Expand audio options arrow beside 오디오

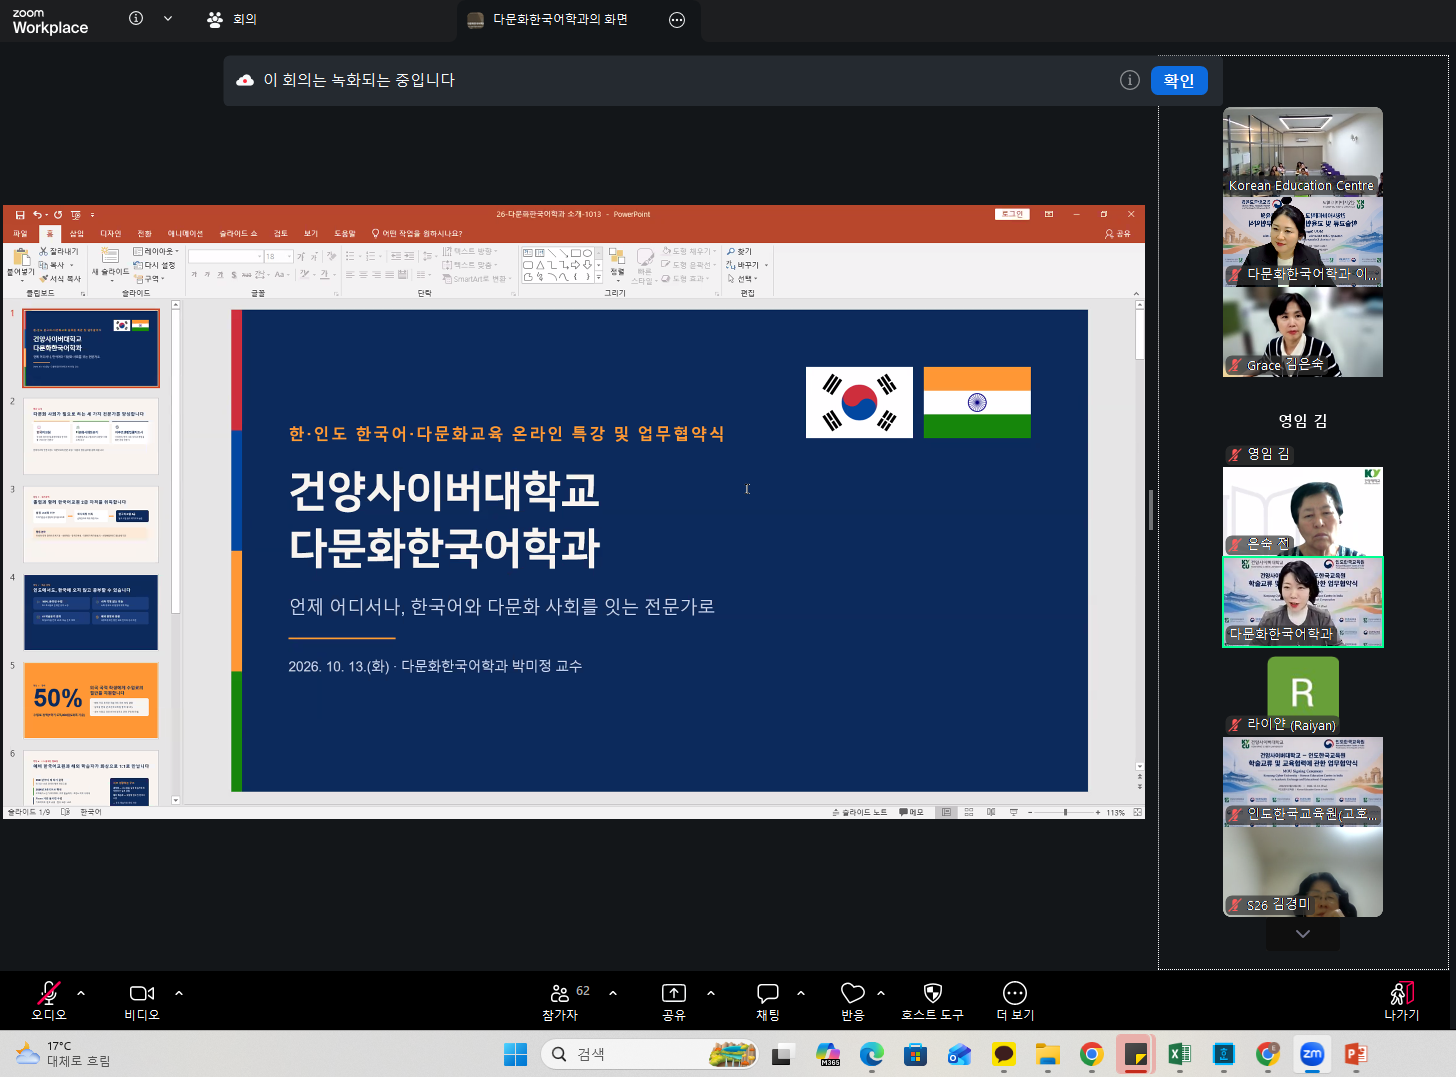pyautogui.click(x=81, y=993)
